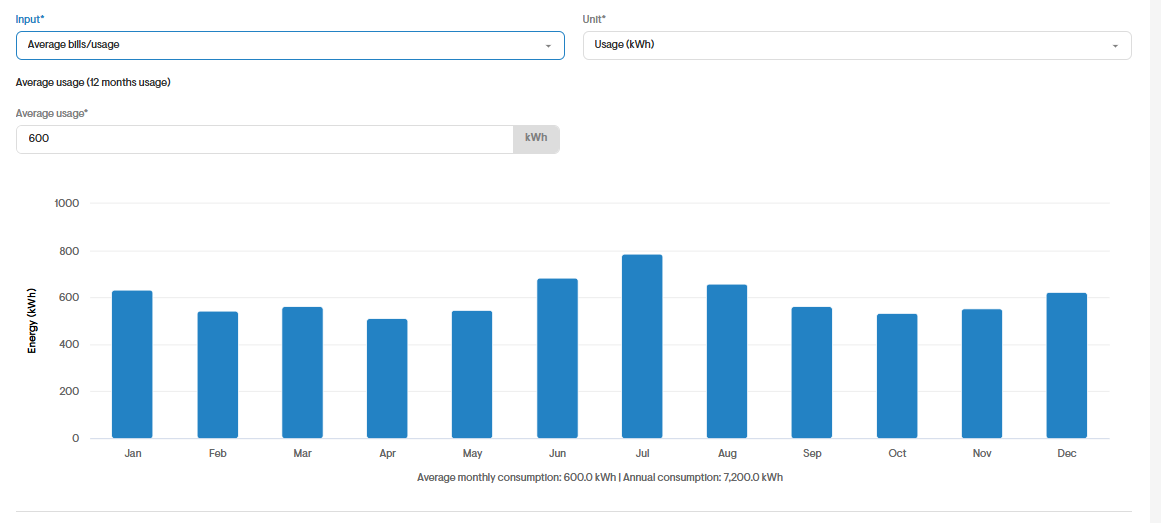Viewport: 1161px width, 523px height.
Task: Click the 200 y-axis label
Action: click(70, 392)
